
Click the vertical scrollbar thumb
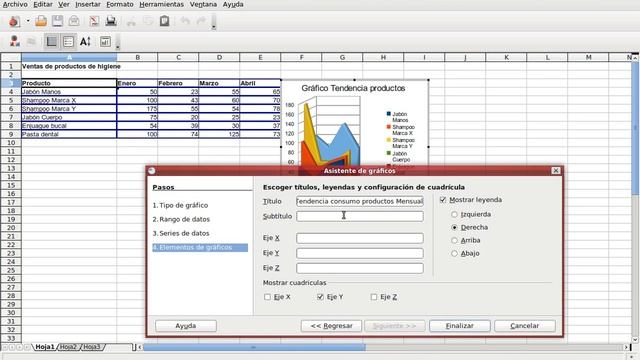tap(636, 129)
